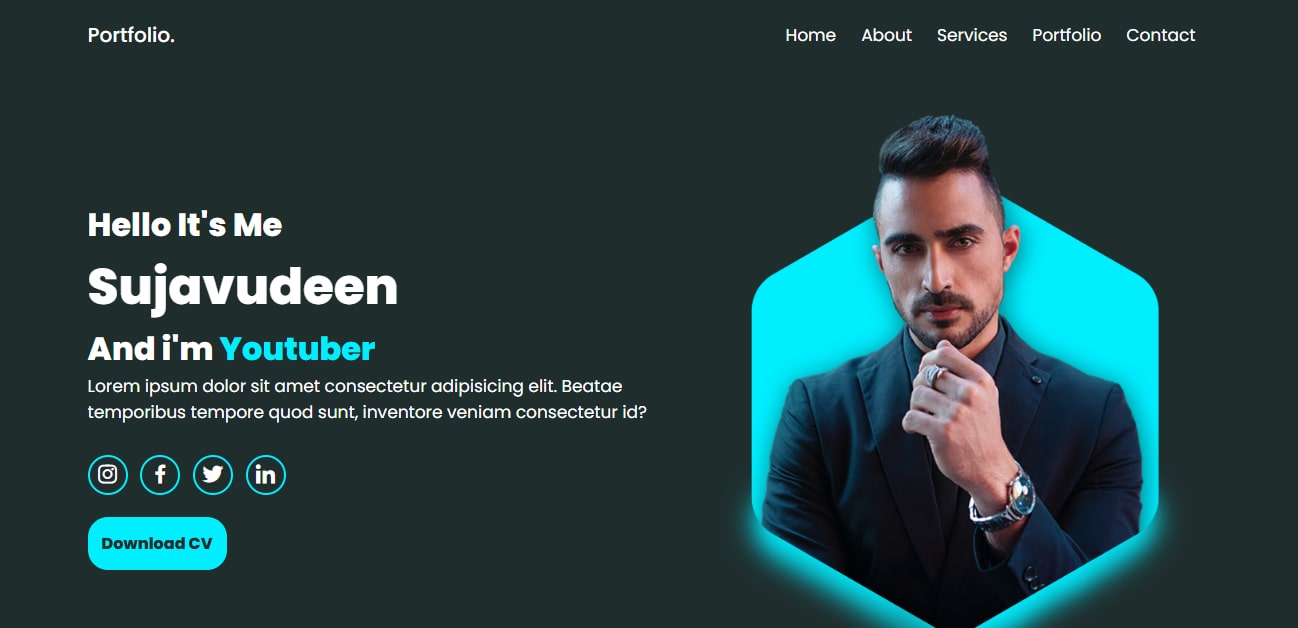
Task: Click the 'Hello It's Me' heading
Action: point(185,225)
